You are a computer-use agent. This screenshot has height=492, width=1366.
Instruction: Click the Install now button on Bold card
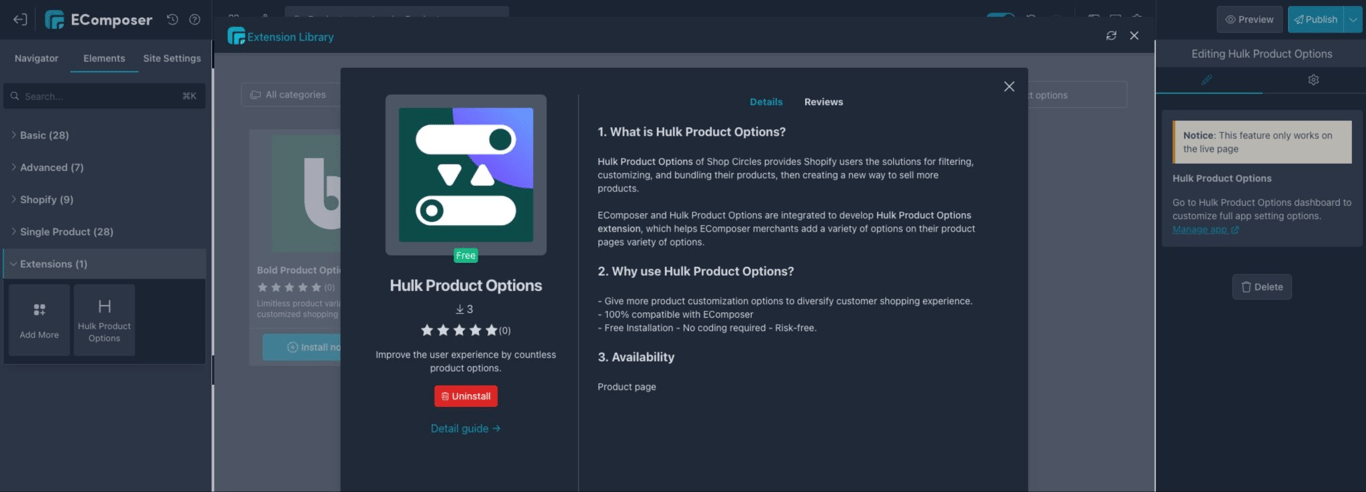[302, 347]
